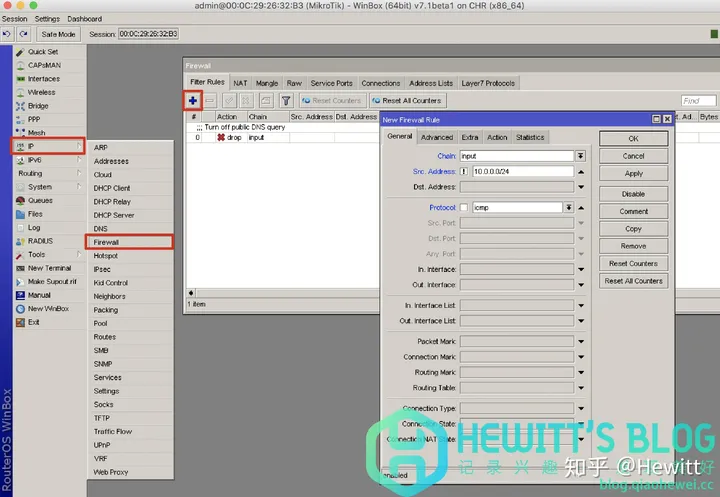The image size is (720, 497).
Task: Select DHCP Server in IP submenu
Action: (x=129, y=215)
